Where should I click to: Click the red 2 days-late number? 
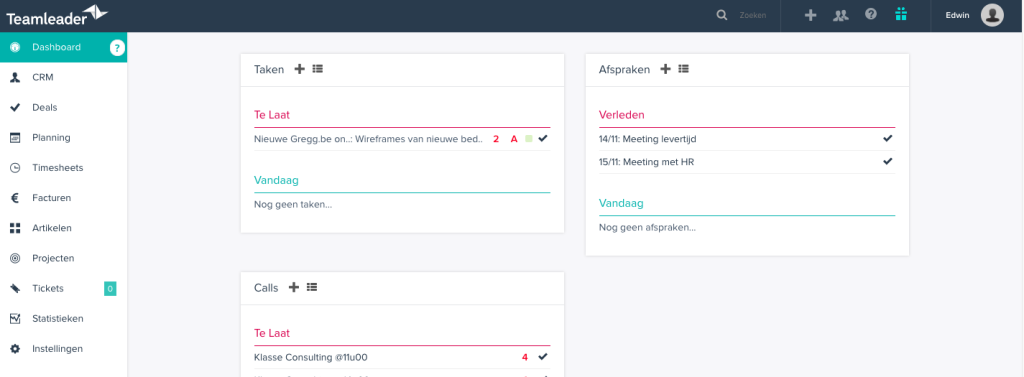(496, 139)
